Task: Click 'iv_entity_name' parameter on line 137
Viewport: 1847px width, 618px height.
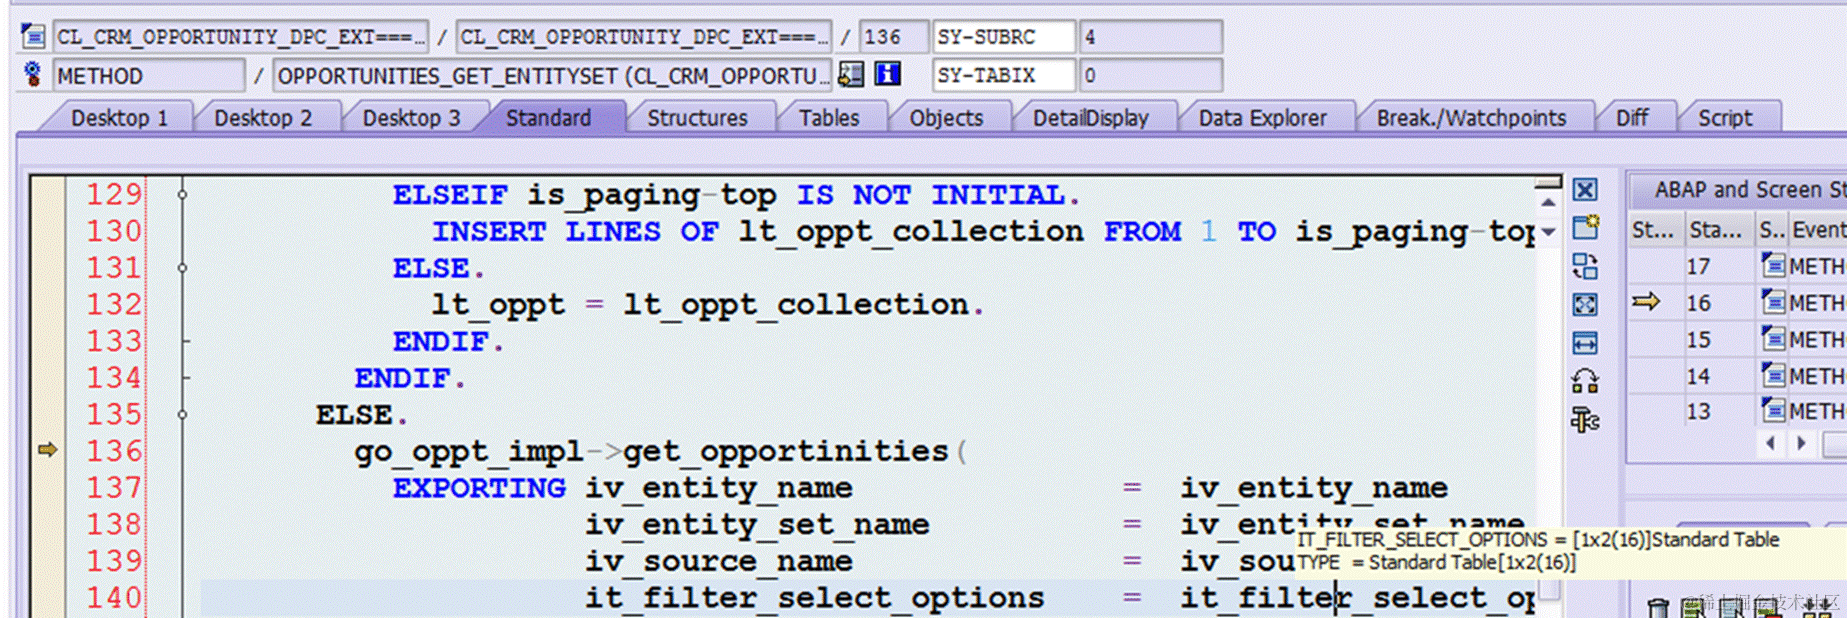Action: (718, 488)
